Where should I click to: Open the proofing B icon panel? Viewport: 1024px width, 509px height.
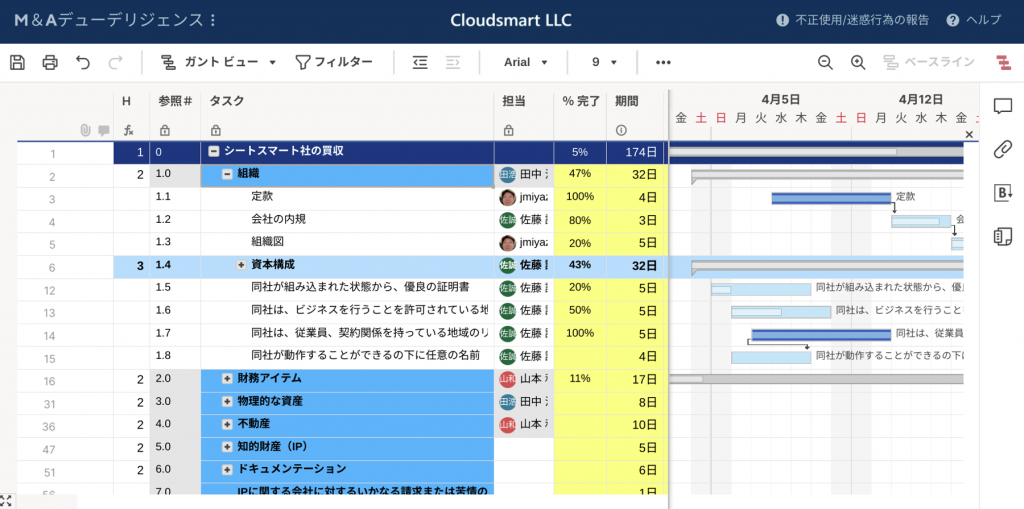point(1002,193)
